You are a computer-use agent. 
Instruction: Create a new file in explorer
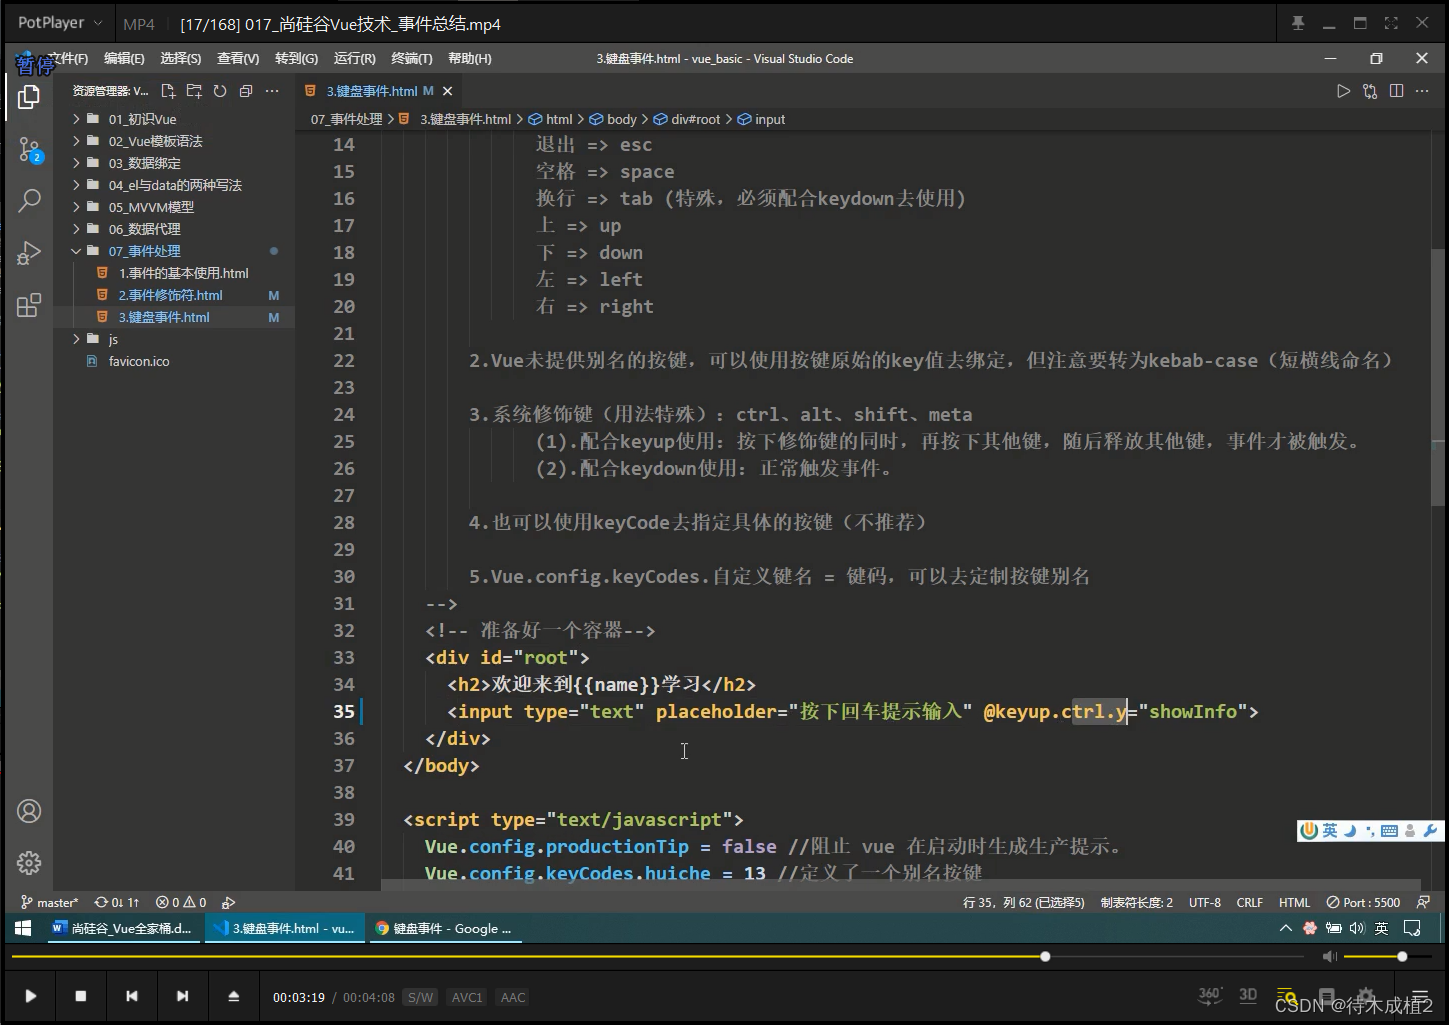tap(168, 91)
